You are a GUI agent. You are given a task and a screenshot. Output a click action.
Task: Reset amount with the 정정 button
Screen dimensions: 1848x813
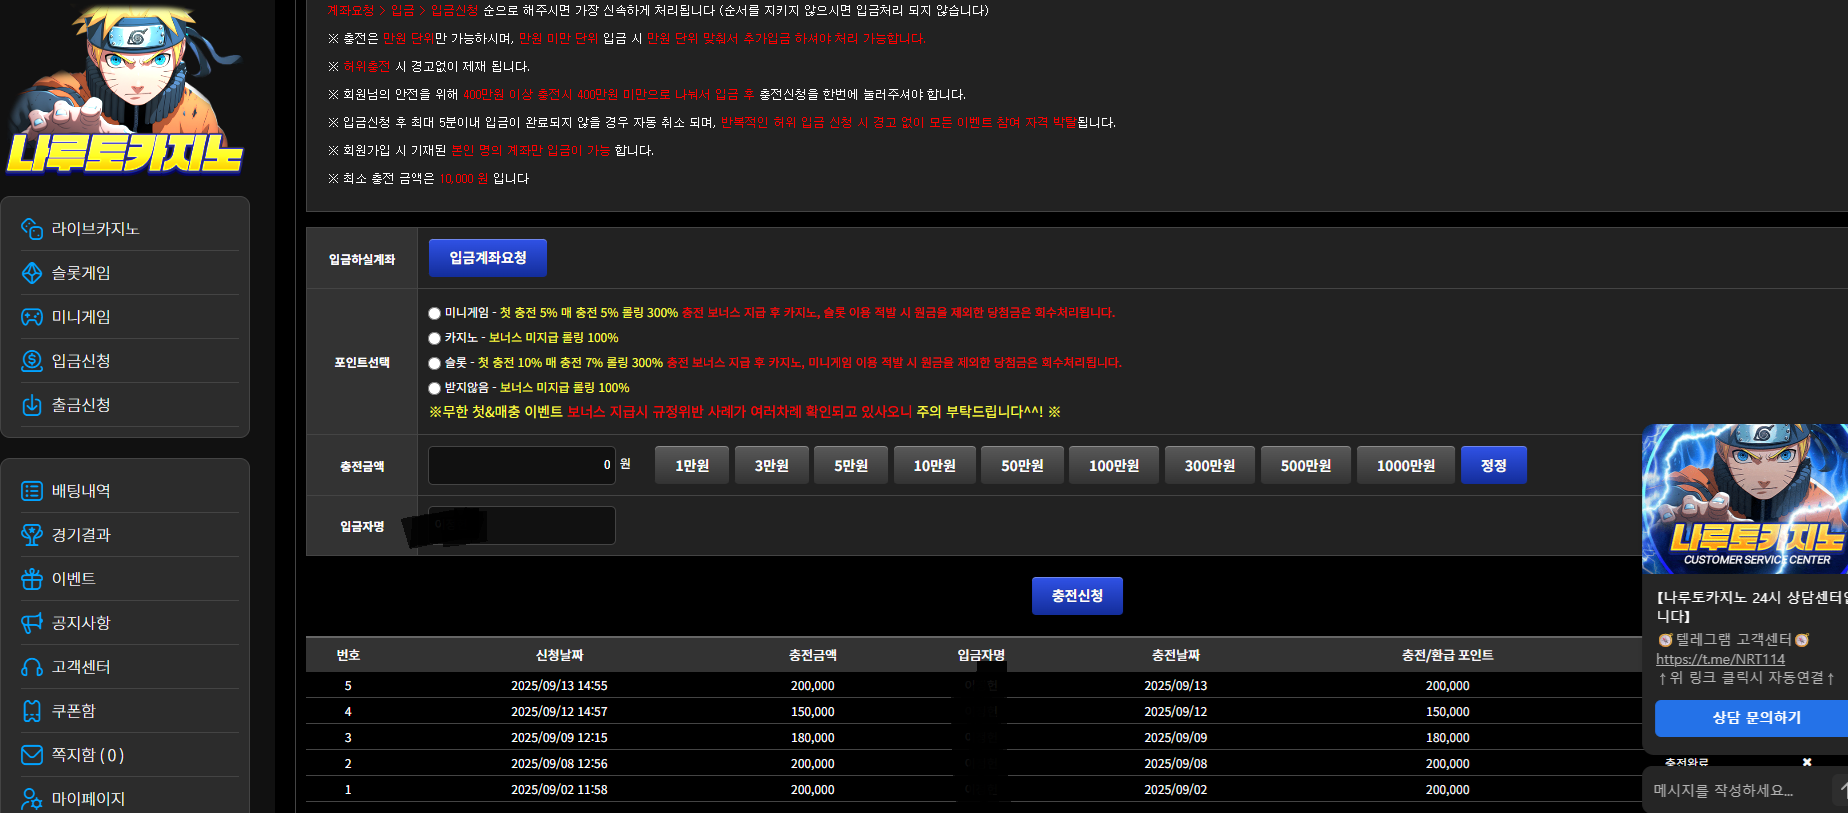pos(1494,465)
